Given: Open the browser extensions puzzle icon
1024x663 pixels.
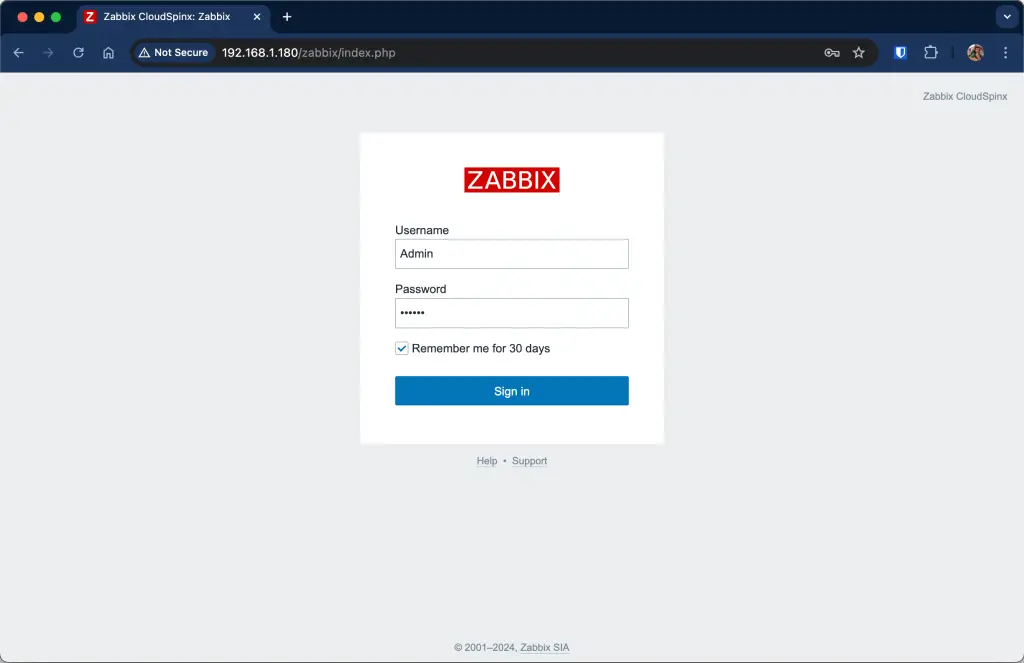Looking at the screenshot, I should coord(931,52).
